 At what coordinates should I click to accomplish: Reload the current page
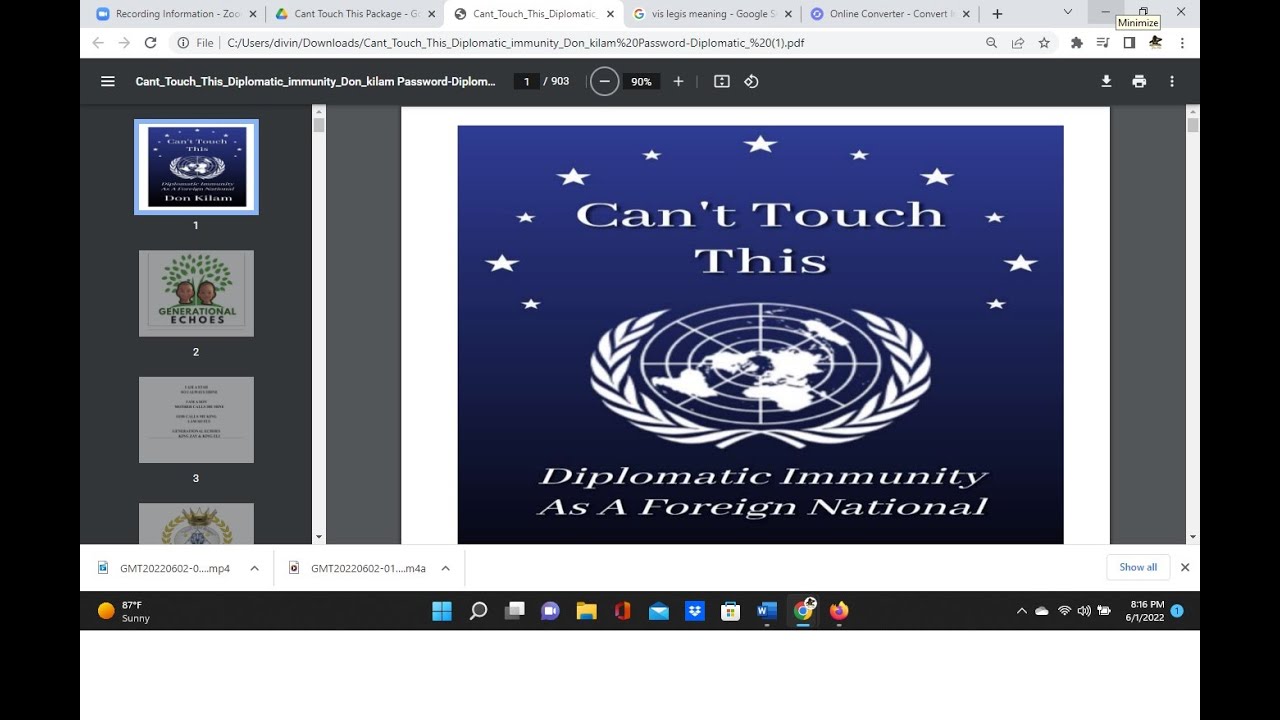tap(150, 43)
